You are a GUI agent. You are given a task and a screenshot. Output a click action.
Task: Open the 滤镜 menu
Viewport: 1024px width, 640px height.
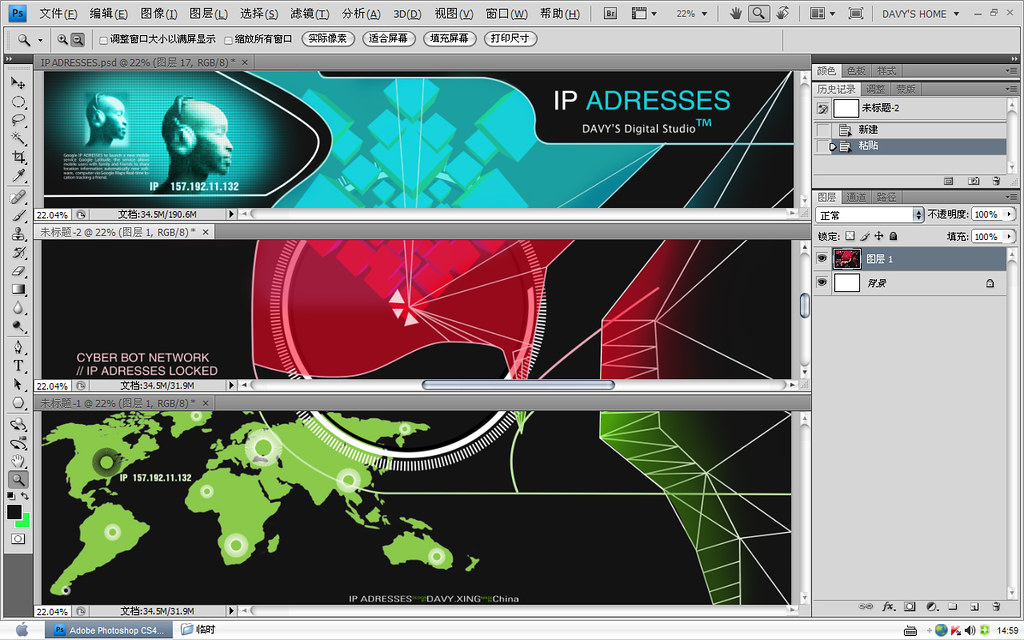[x=310, y=14]
